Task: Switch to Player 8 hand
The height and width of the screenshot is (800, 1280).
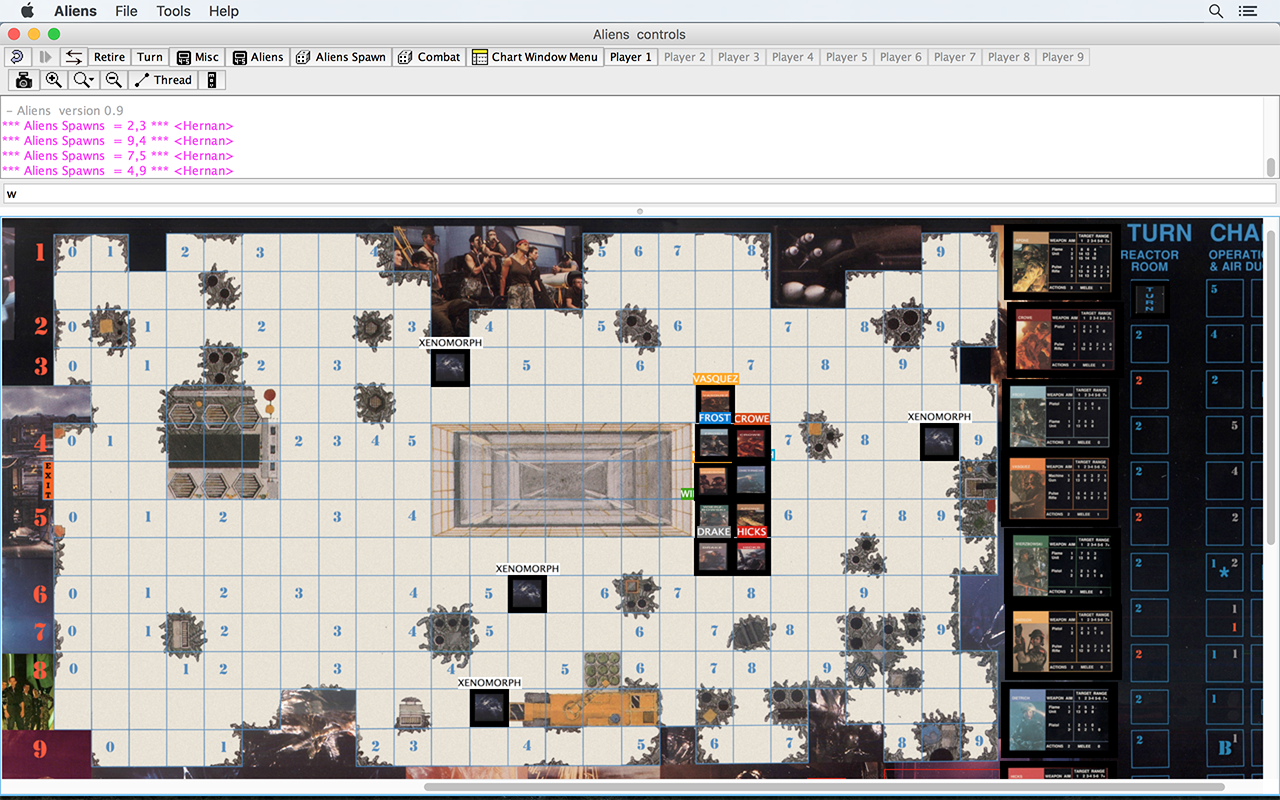Action: click(x=1009, y=57)
